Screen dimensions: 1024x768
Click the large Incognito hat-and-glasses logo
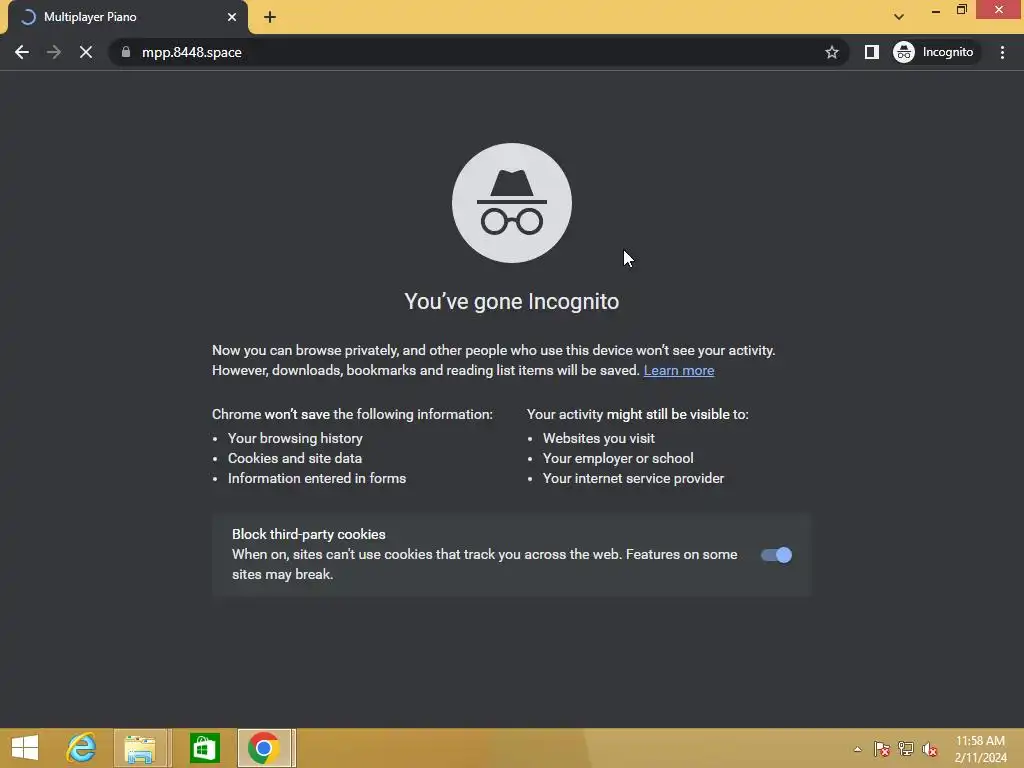[511, 203]
